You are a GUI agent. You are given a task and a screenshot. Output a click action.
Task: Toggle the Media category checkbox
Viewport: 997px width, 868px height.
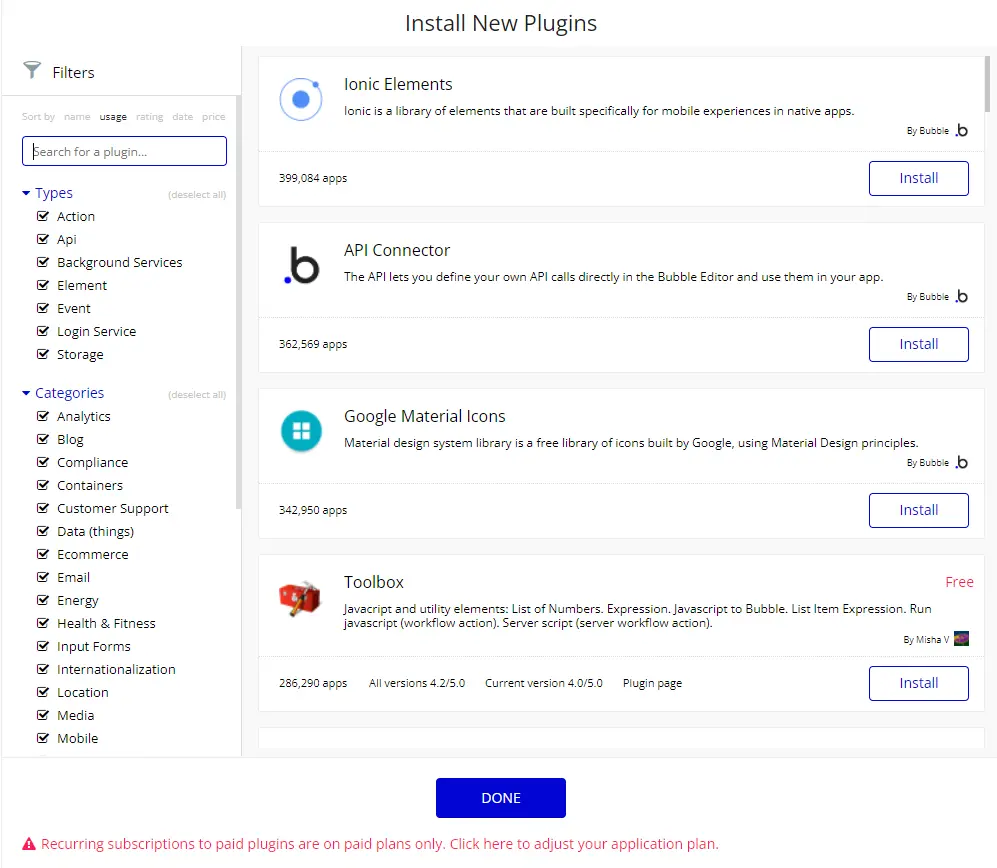point(43,715)
